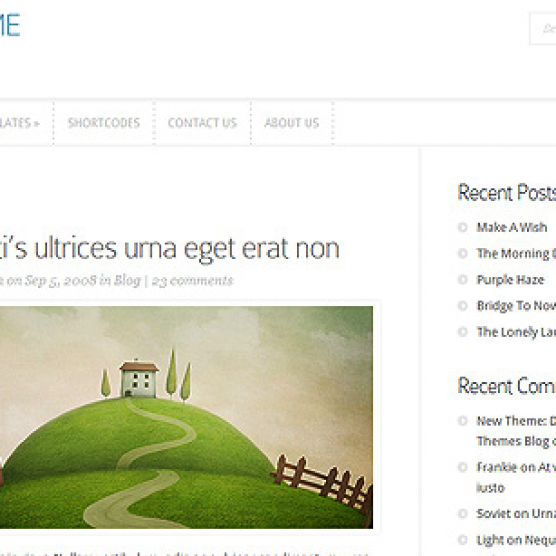This screenshot has height=556, width=556.
Task: Open the post beginning 'Bridge To'
Action: point(516,306)
